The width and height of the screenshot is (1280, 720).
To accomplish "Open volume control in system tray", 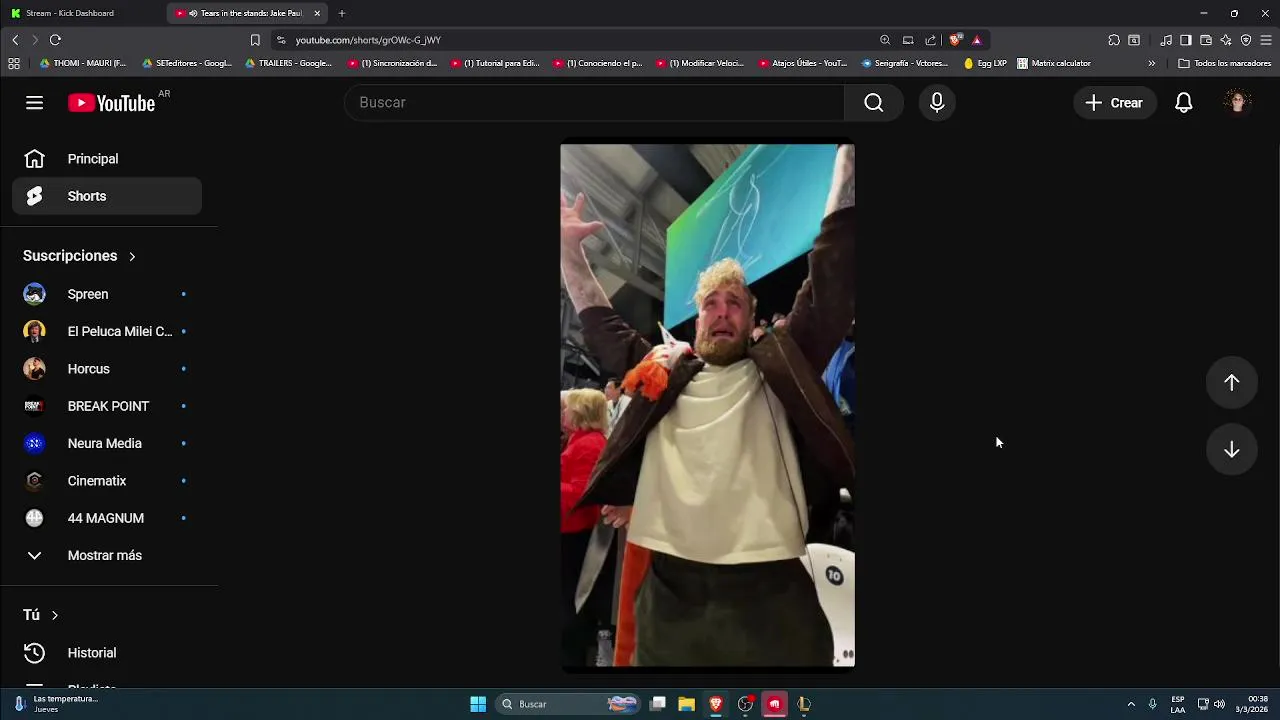I will (x=1219, y=704).
